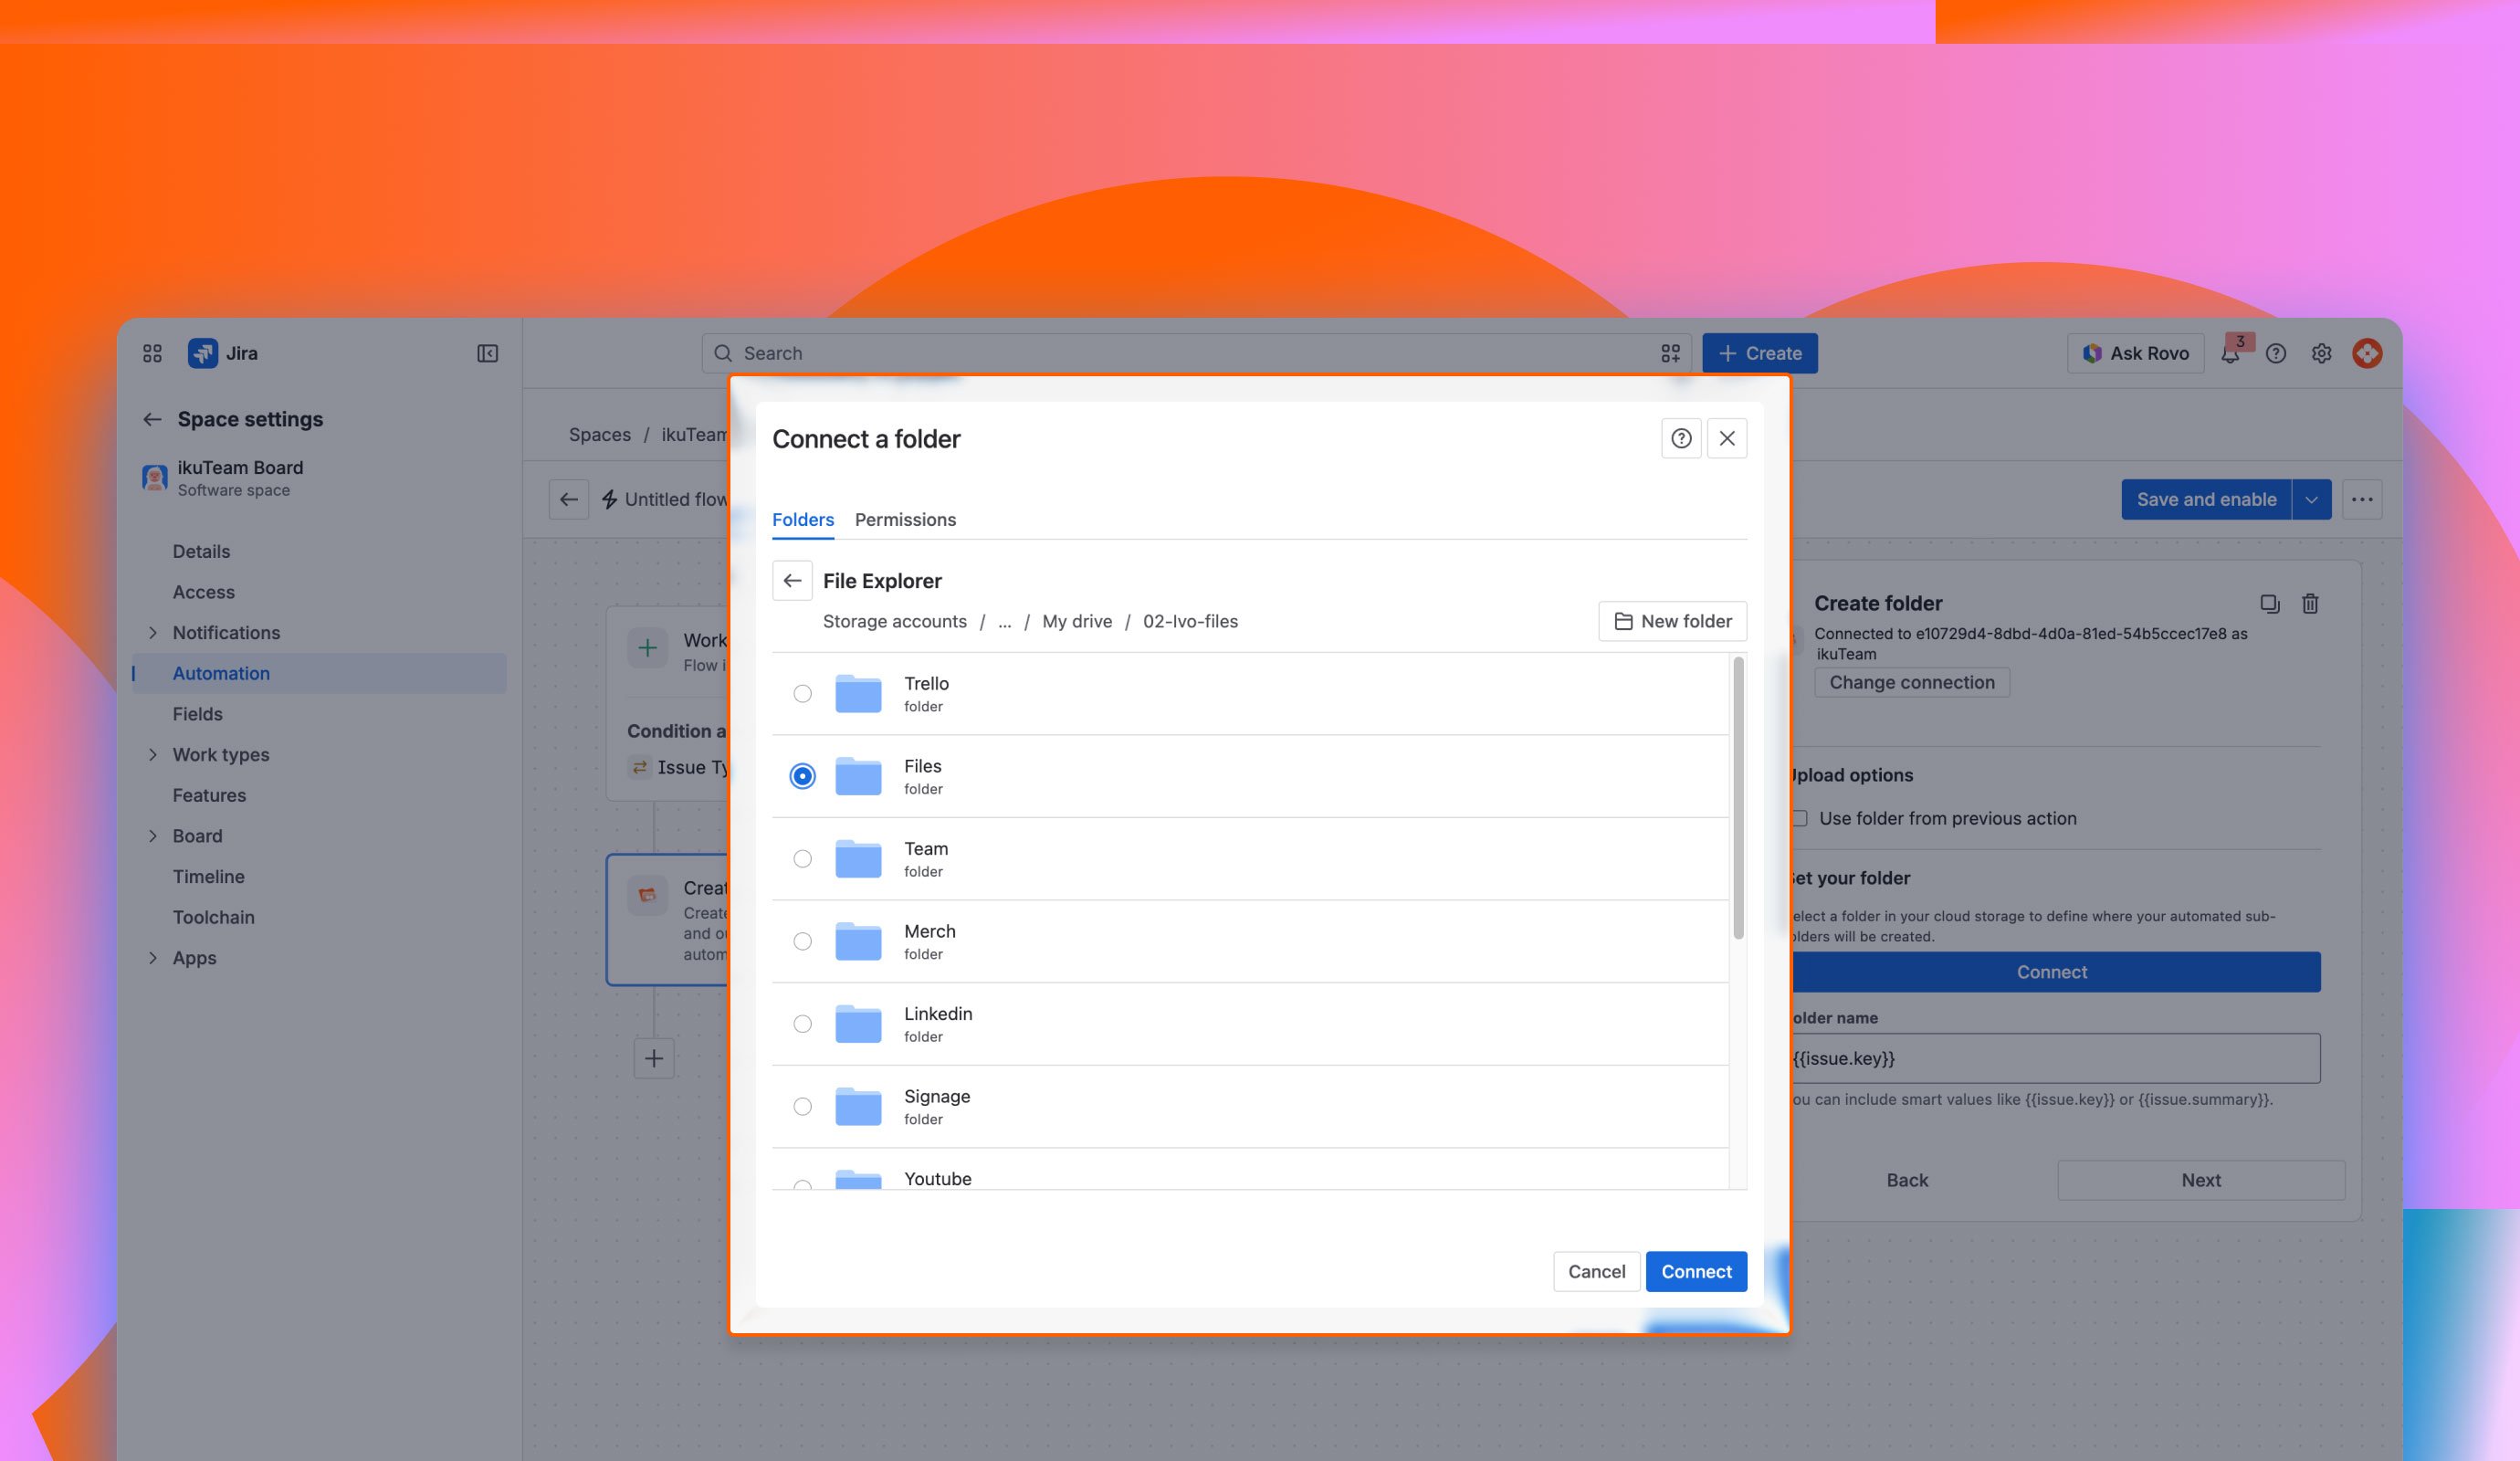2520x1461 pixels.
Task: Close the Connect a folder dialog
Action: tap(1727, 438)
